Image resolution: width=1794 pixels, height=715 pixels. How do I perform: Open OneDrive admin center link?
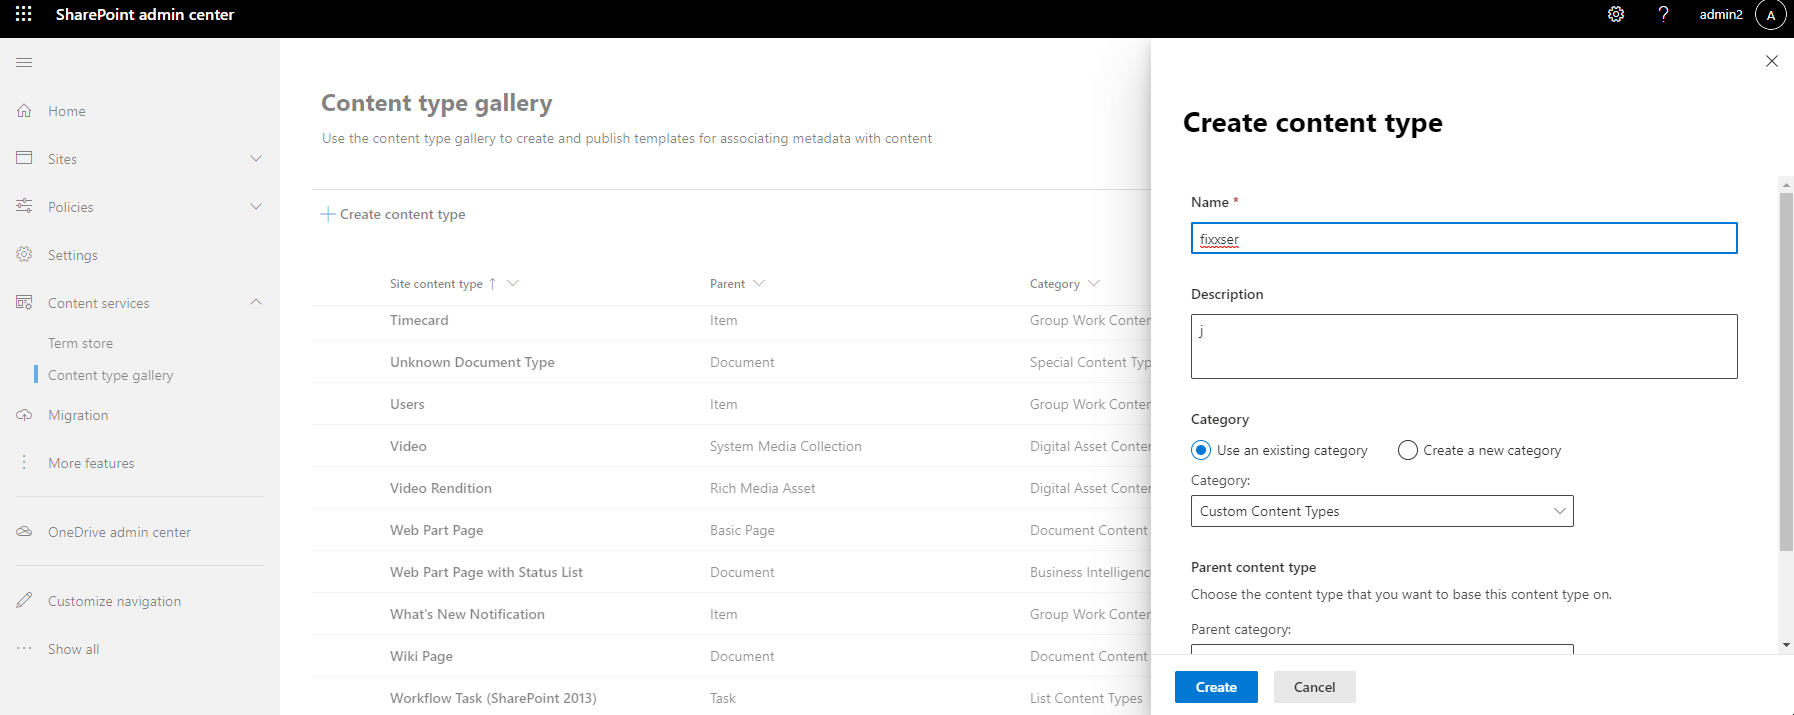coord(119,532)
